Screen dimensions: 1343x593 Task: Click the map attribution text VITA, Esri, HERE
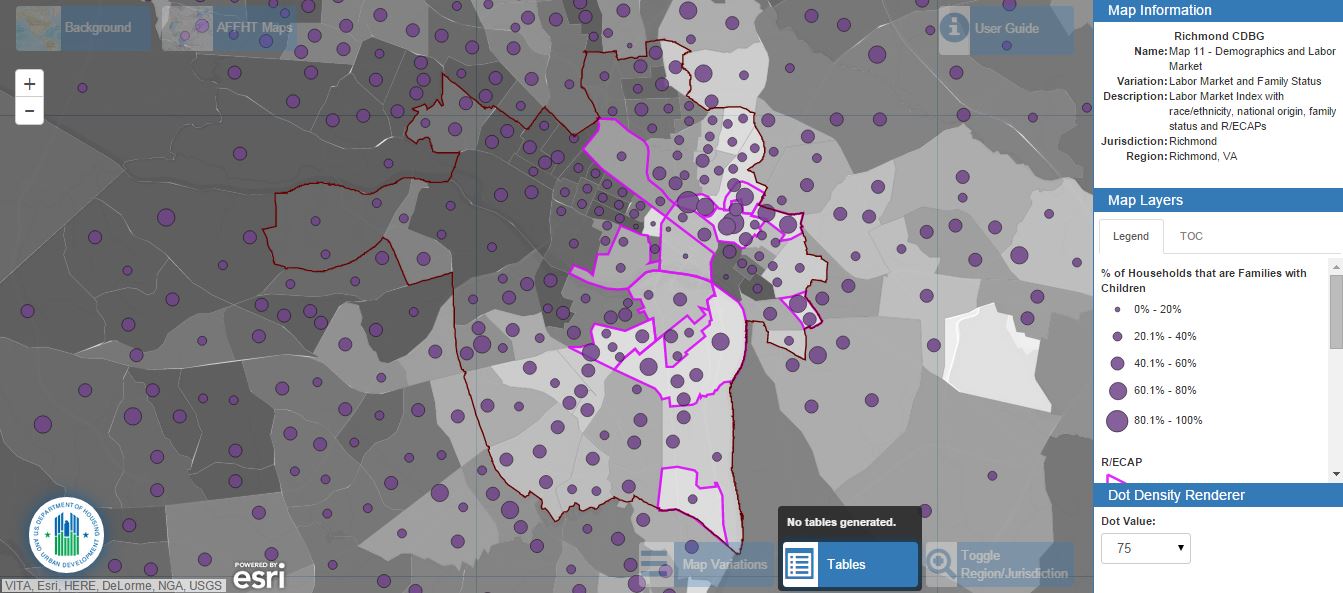coord(112,586)
